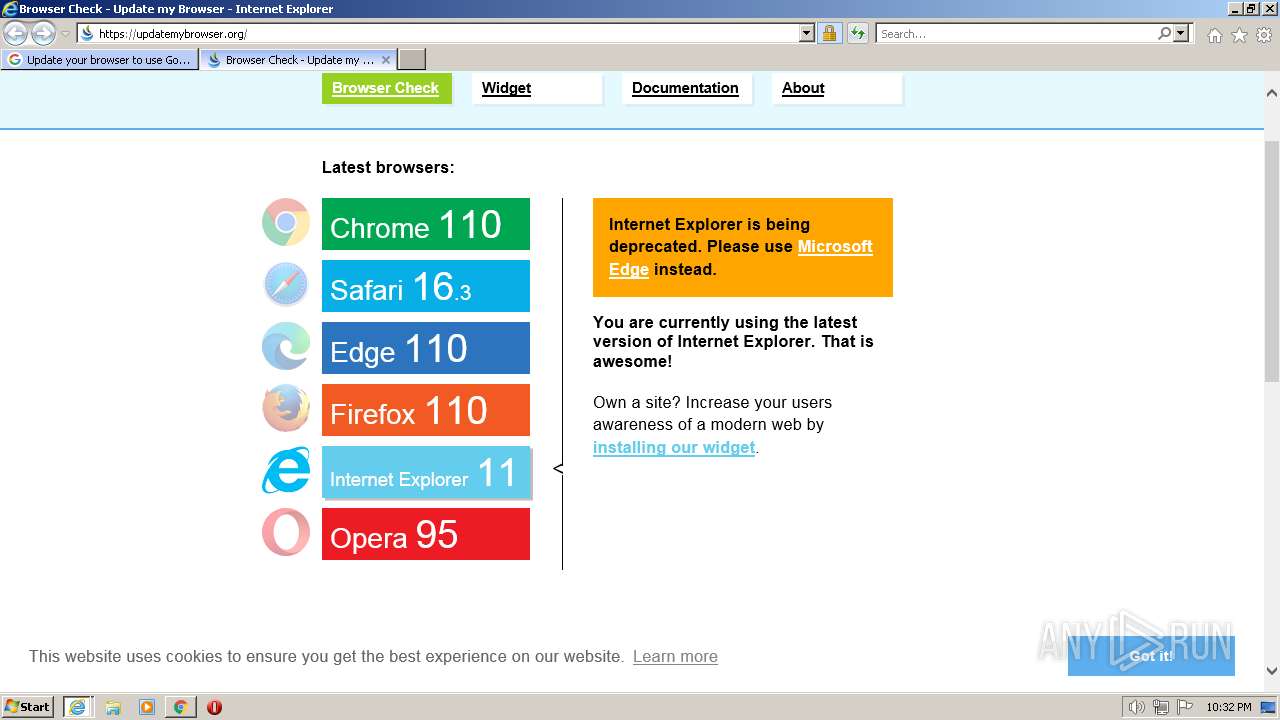Click the Chrome logo icon
The width and height of the screenshot is (1280, 720).
click(x=286, y=223)
